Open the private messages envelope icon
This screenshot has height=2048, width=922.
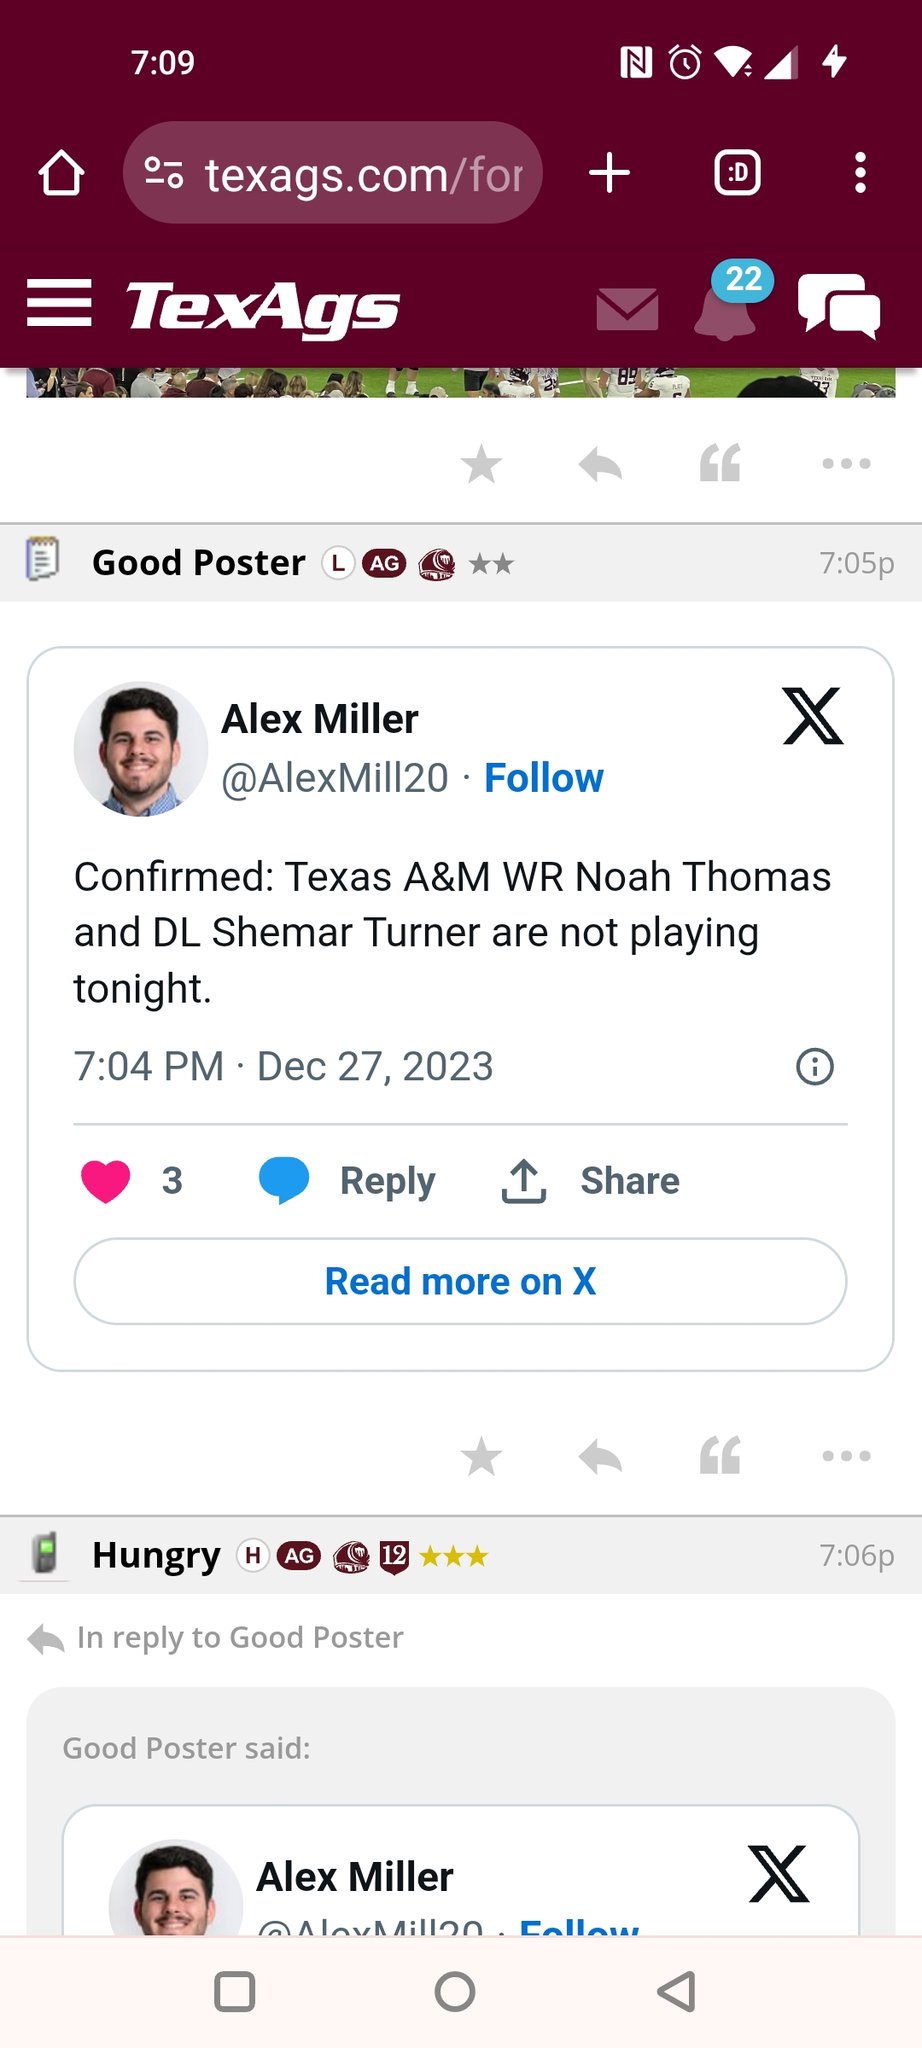tap(627, 309)
